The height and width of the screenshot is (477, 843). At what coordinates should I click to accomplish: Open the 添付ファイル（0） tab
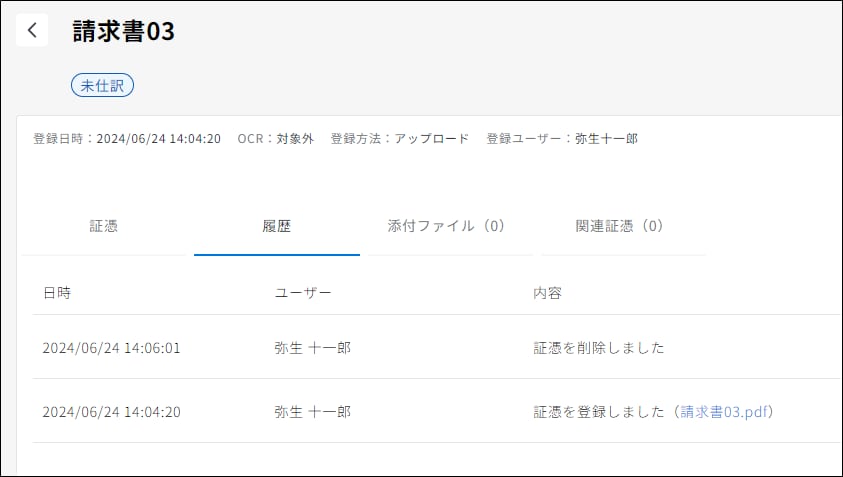pyautogui.click(x=446, y=226)
